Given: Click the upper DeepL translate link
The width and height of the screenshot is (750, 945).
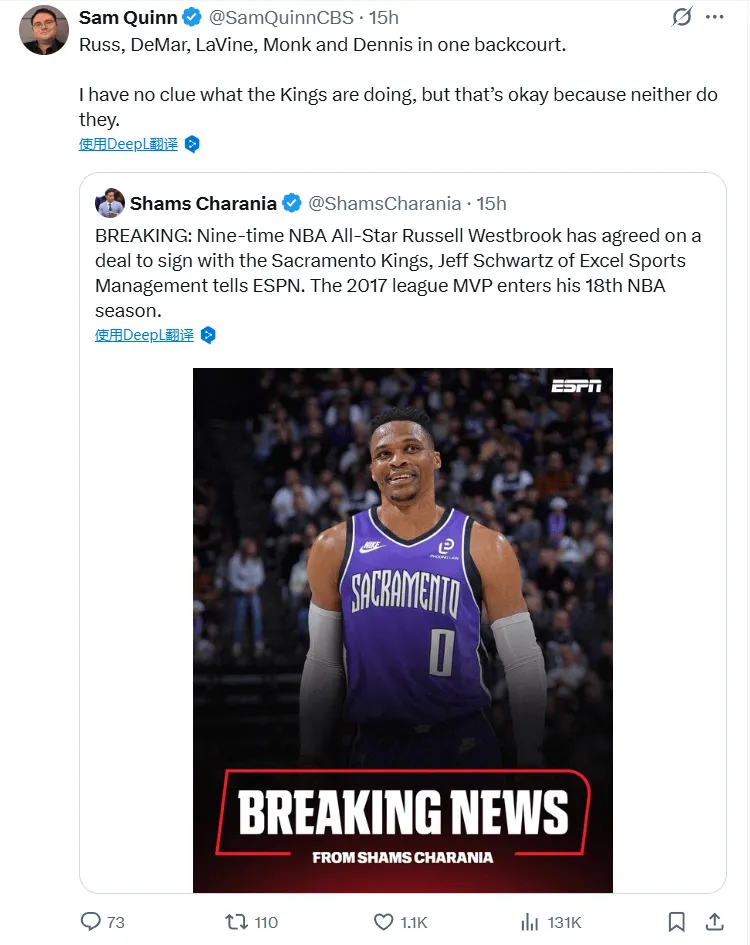Looking at the screenshot, I should tap(128, 144).
